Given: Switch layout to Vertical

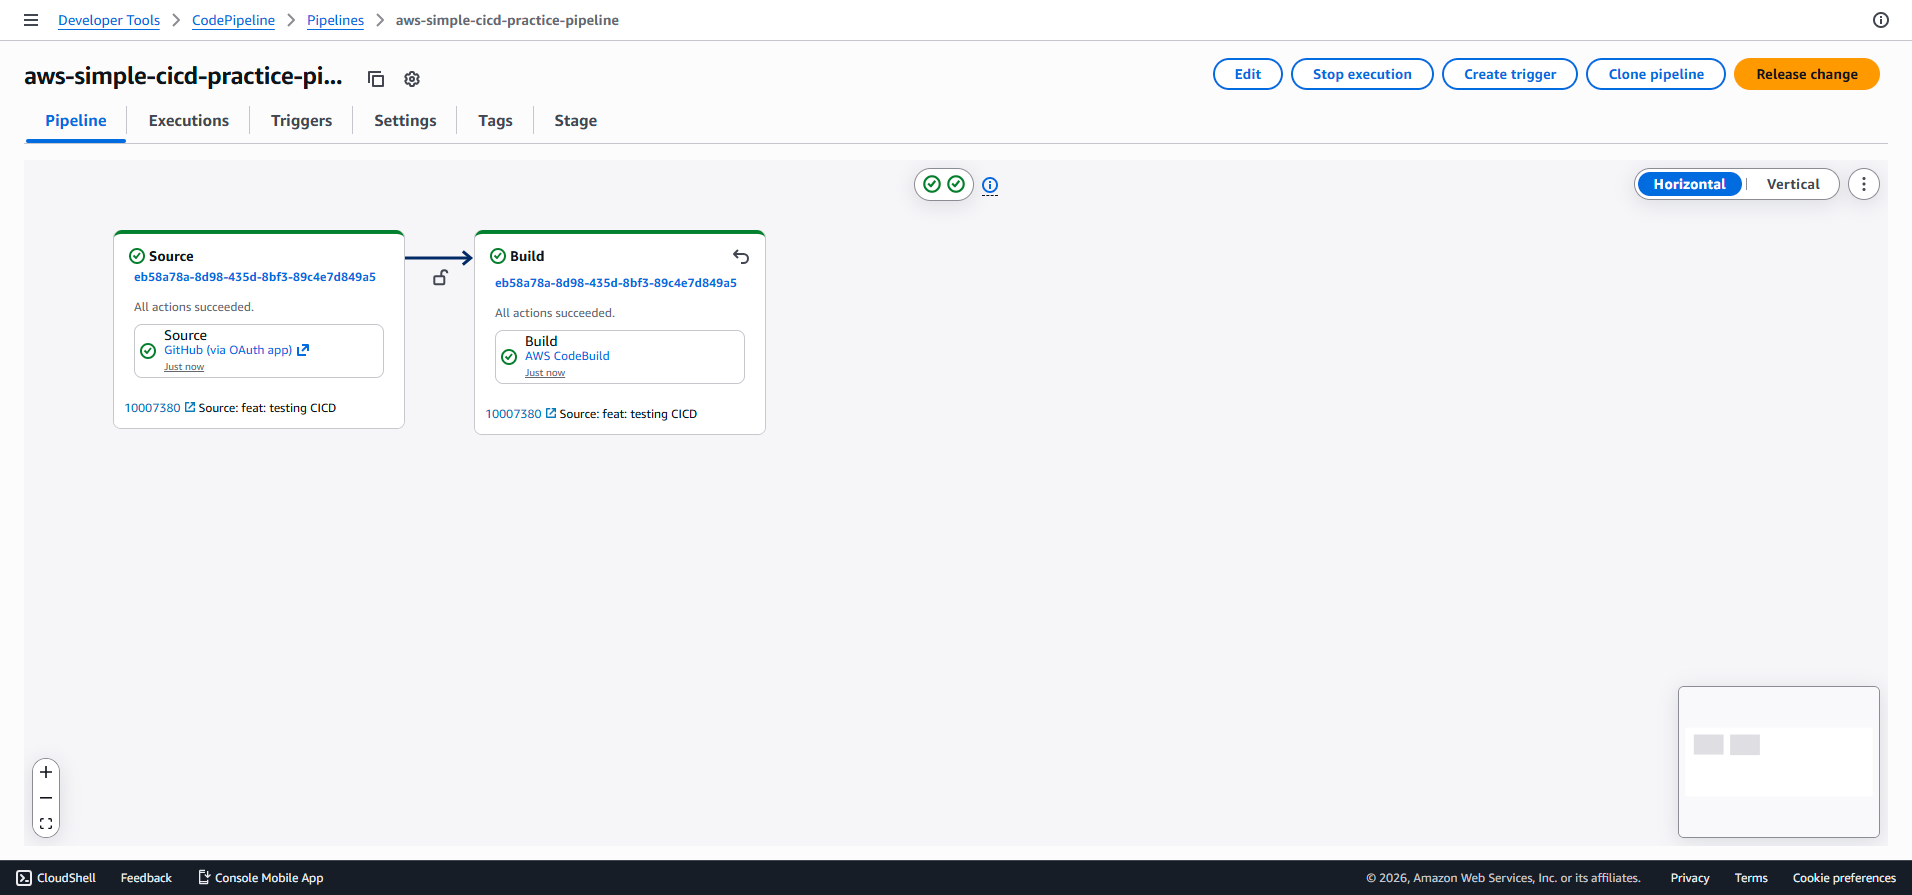Looking at the screenshot, I should [x=1792, y=184].
